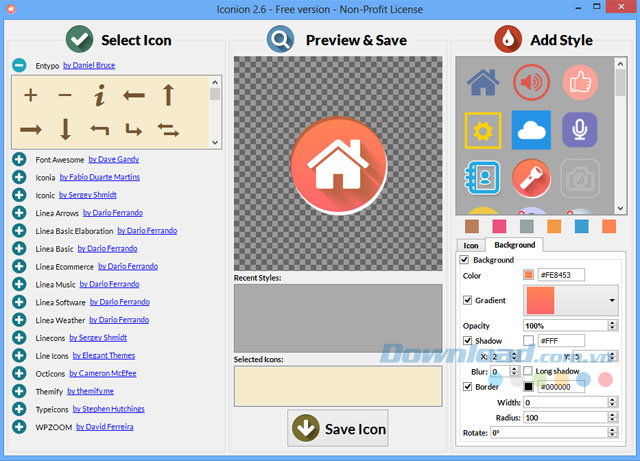Viewport: 640px width, 461px height.
Task: Collapse the Entypo icon set
Action: tap(19, 66)
